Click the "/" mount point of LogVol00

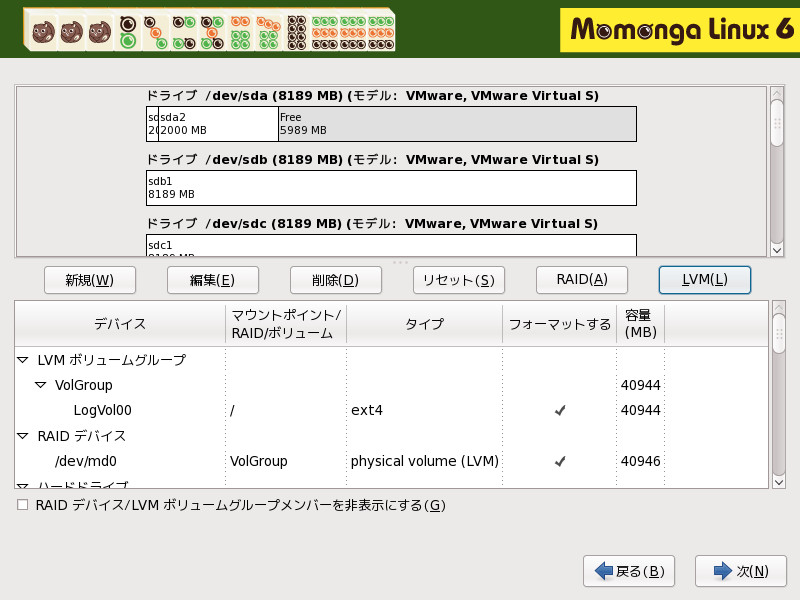click(232, 411)
